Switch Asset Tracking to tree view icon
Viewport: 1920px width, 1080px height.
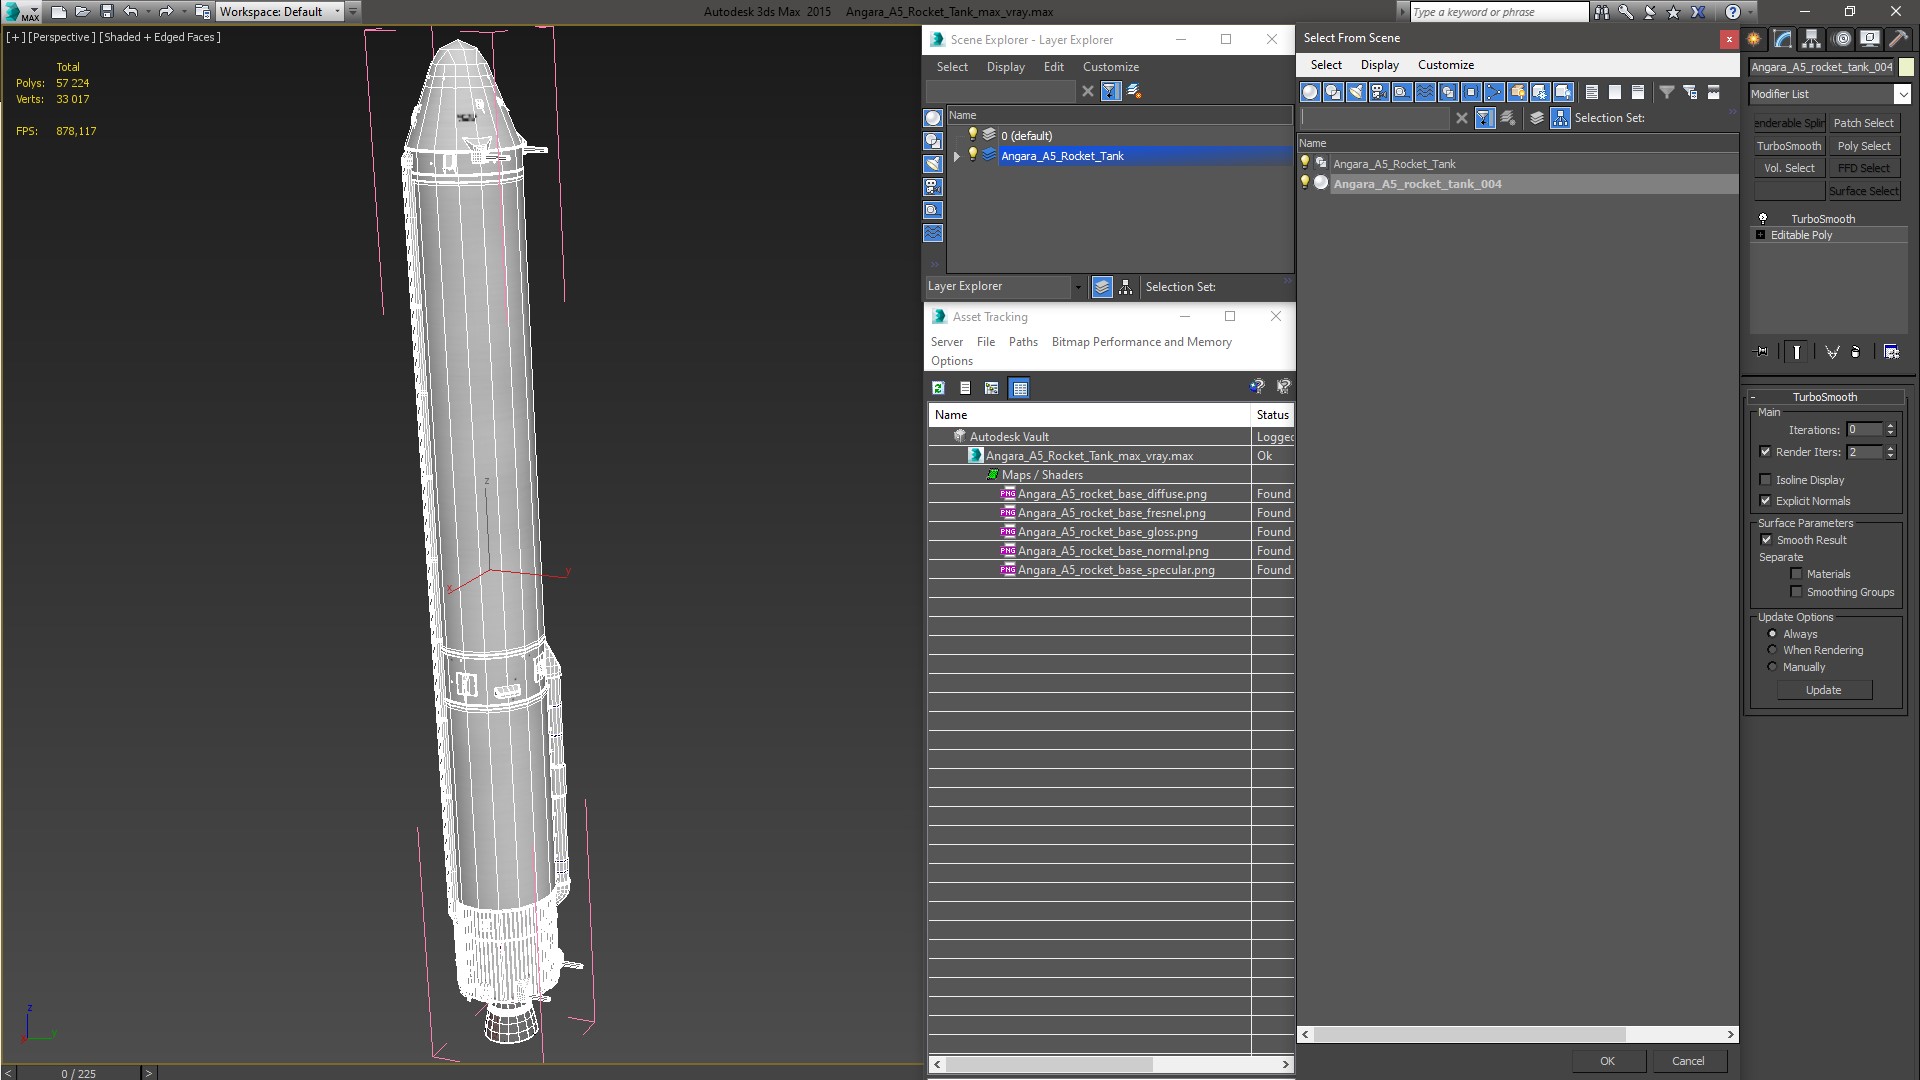pos(992,388)
